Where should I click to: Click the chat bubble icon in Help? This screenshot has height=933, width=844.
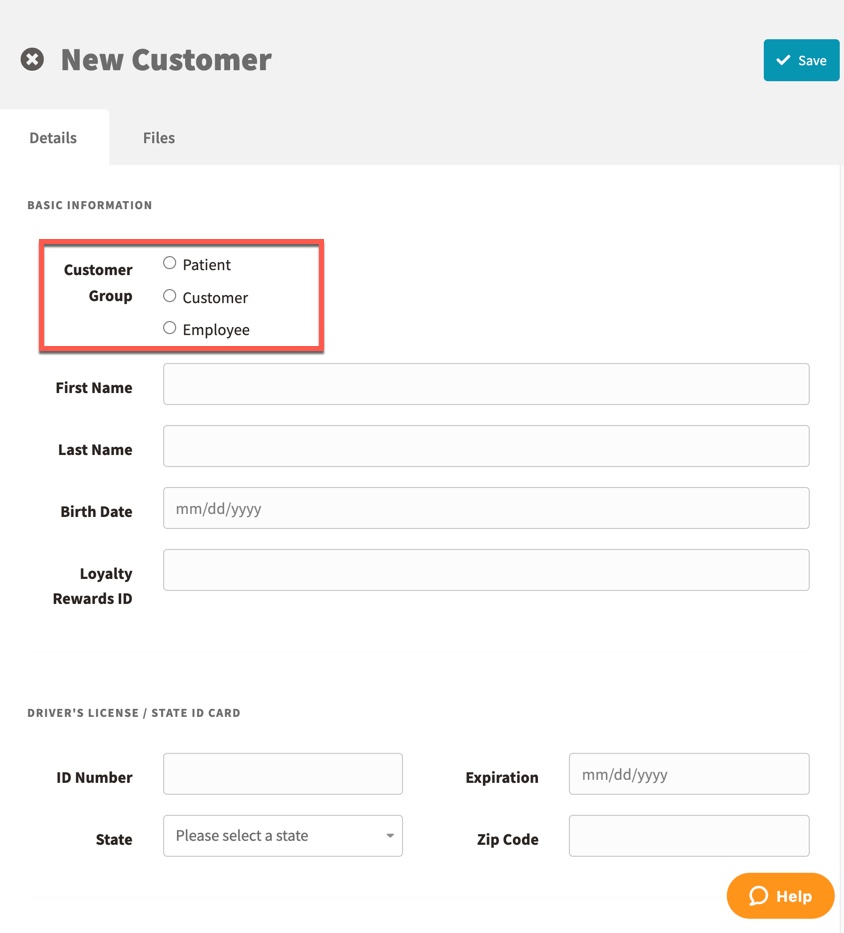coord(758,896)
